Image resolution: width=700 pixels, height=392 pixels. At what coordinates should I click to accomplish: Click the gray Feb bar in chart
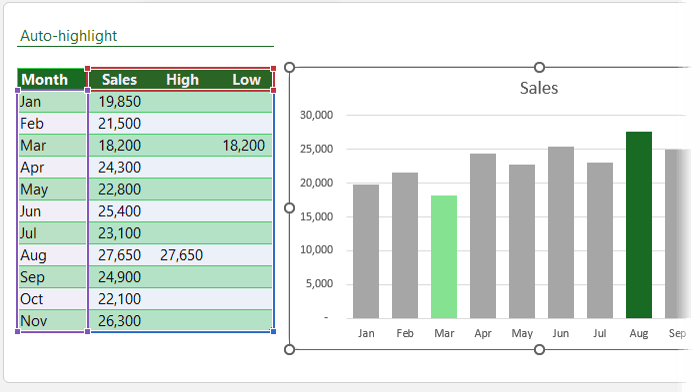[405, 246]
